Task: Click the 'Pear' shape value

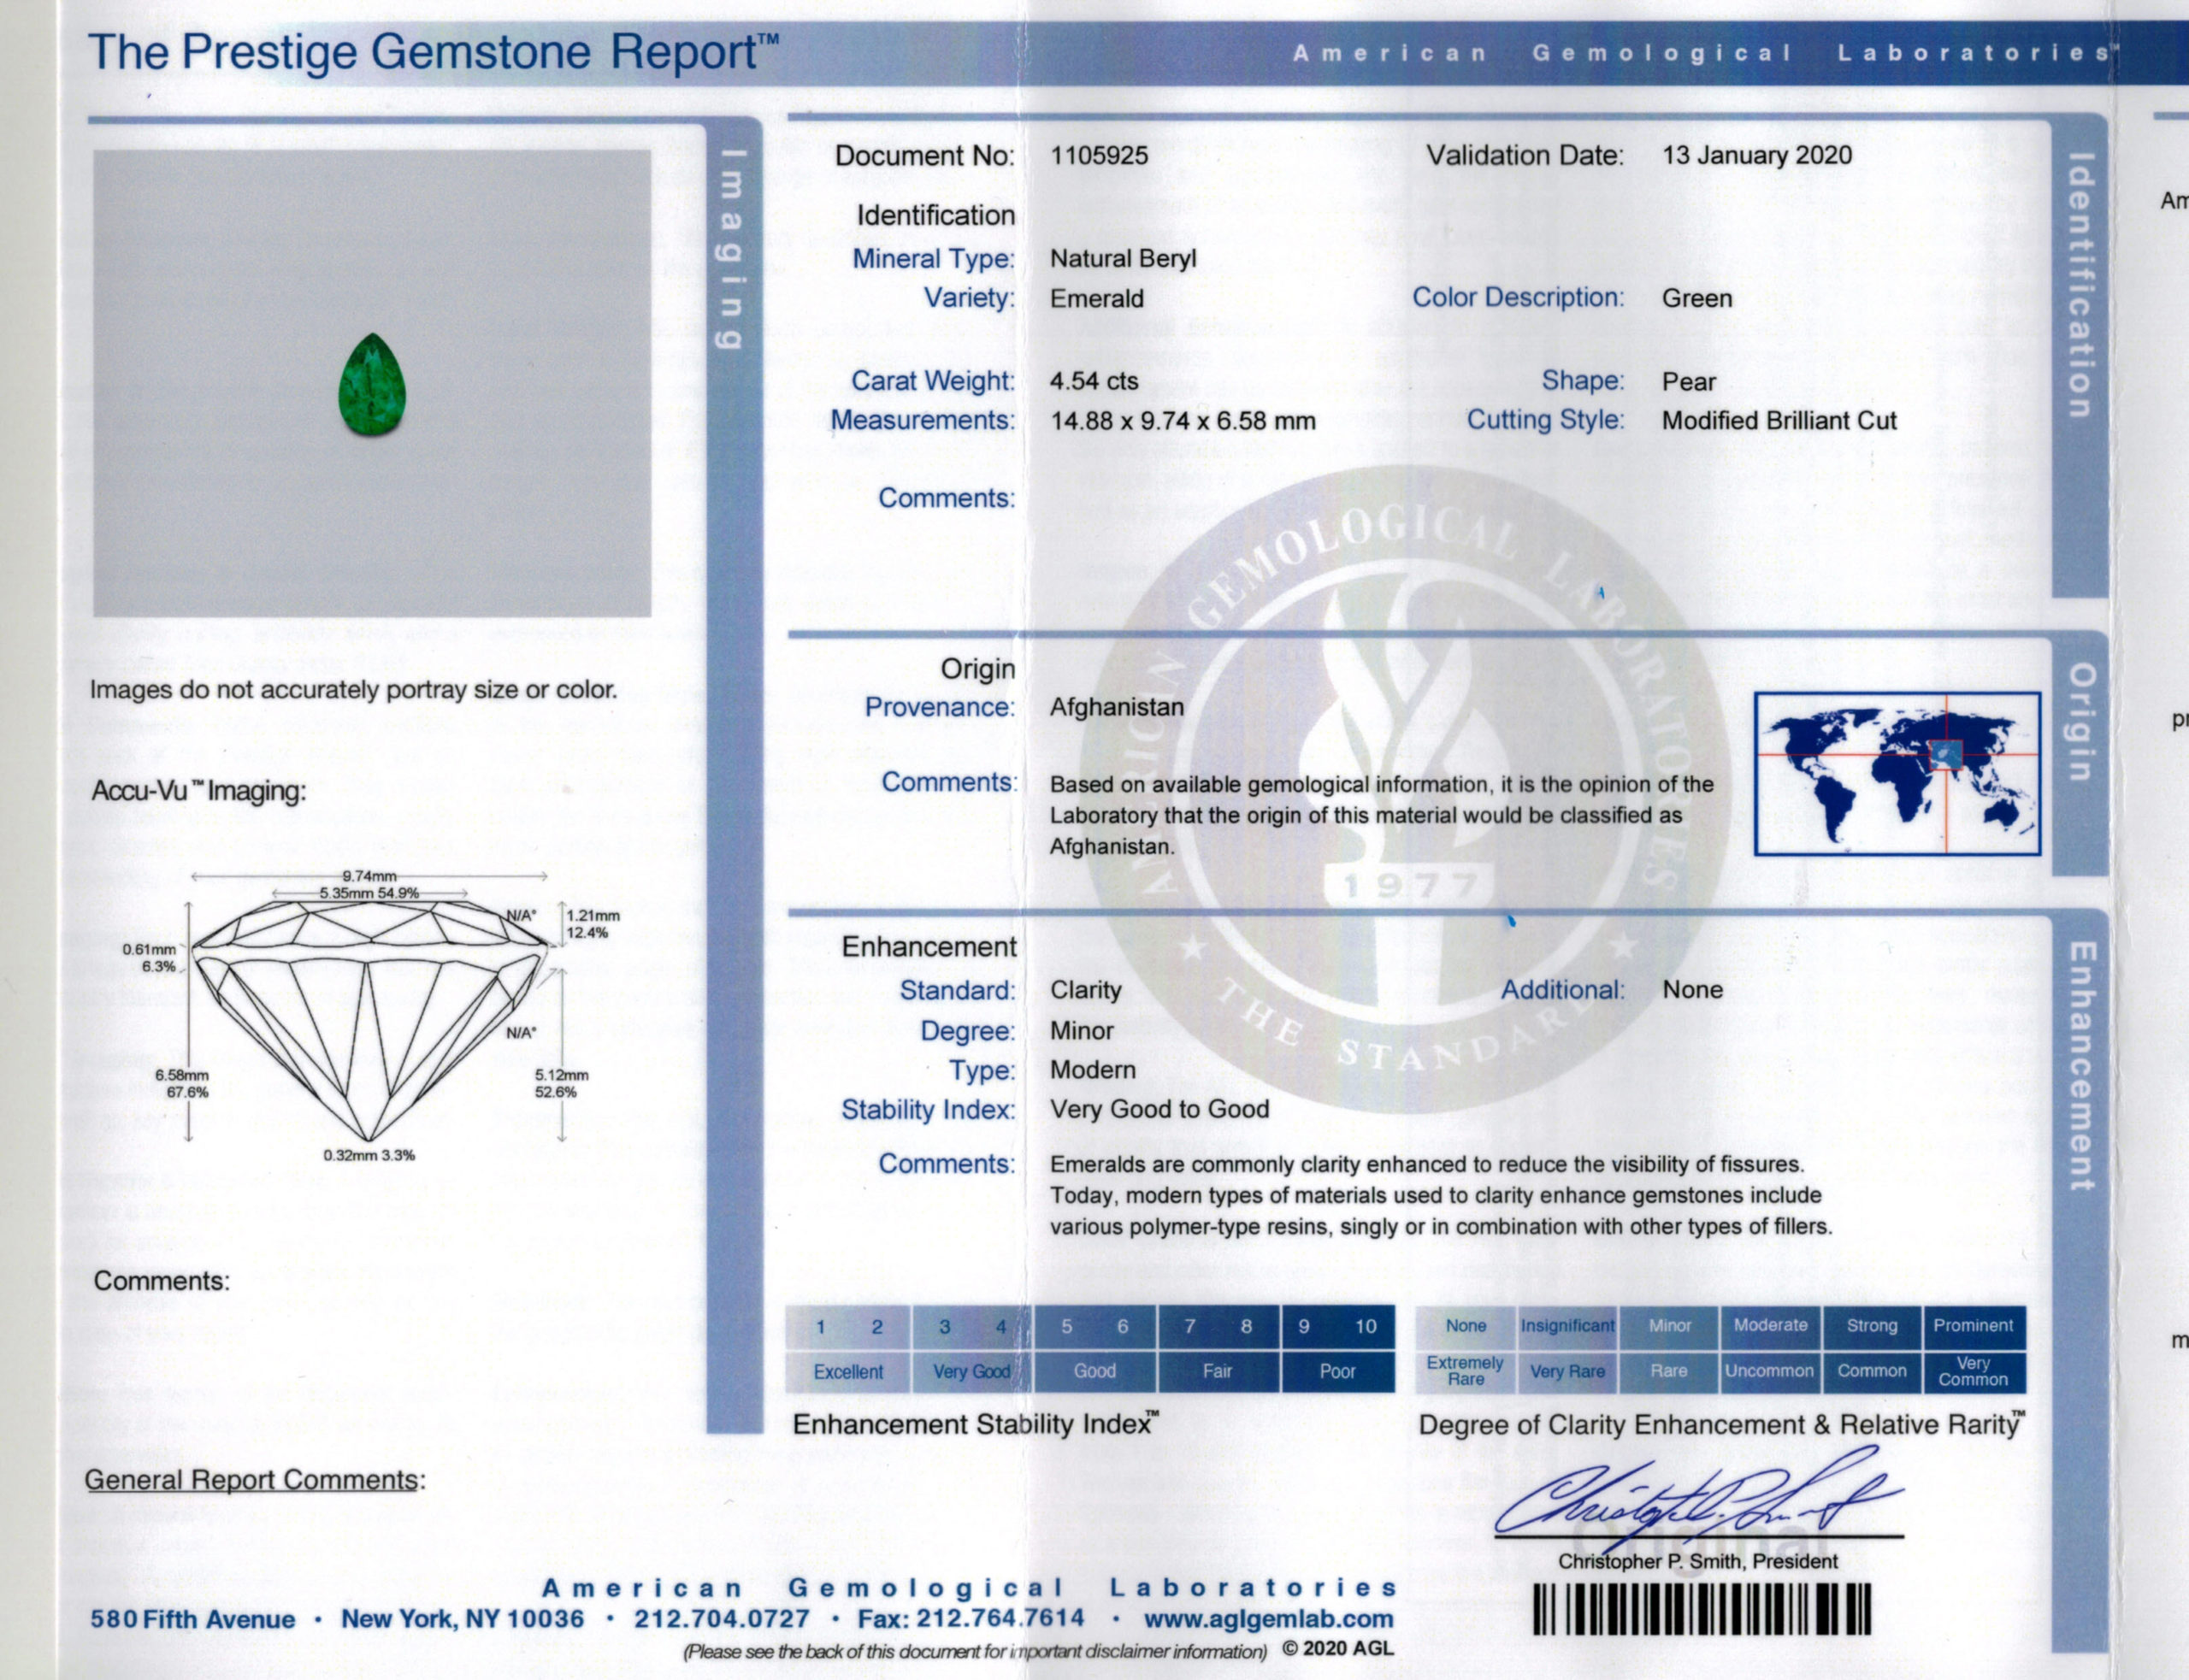Action: (x=1689, y=382)
